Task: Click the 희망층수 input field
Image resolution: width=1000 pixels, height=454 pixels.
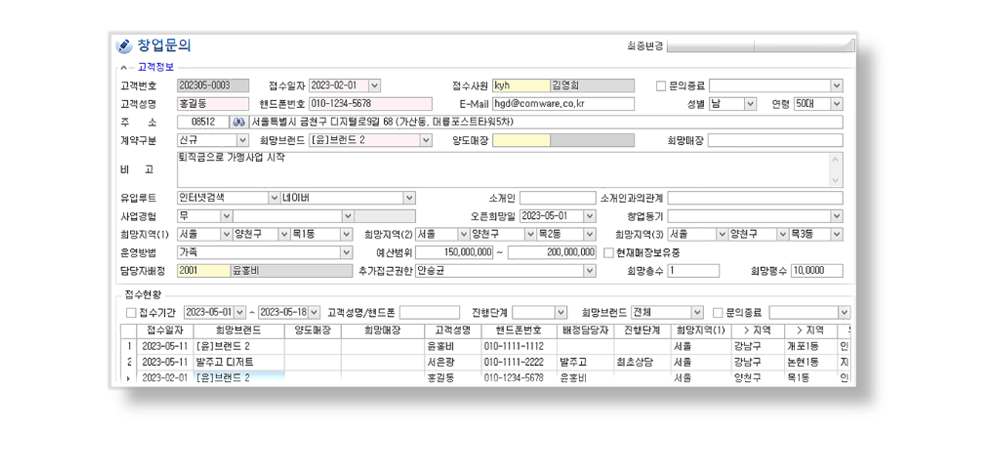Action: (693, 271)
